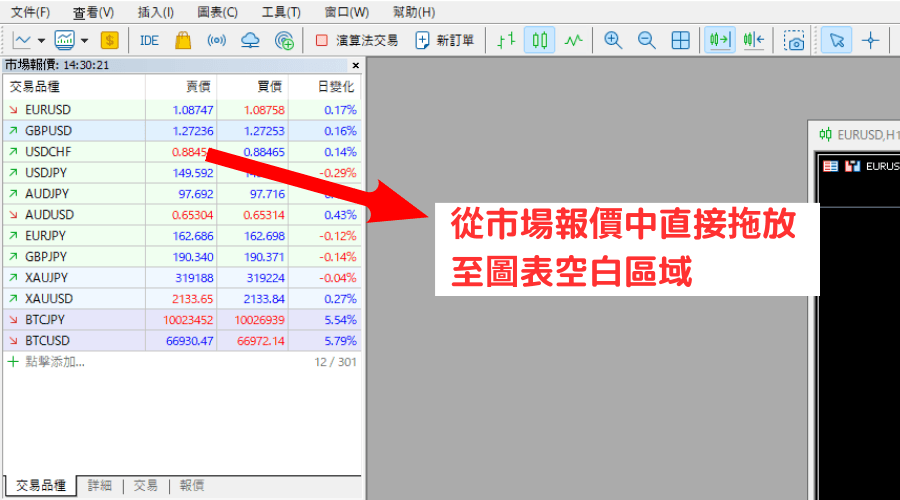
Task: Click the tile windows grid icon
Action: coord(680,41)
